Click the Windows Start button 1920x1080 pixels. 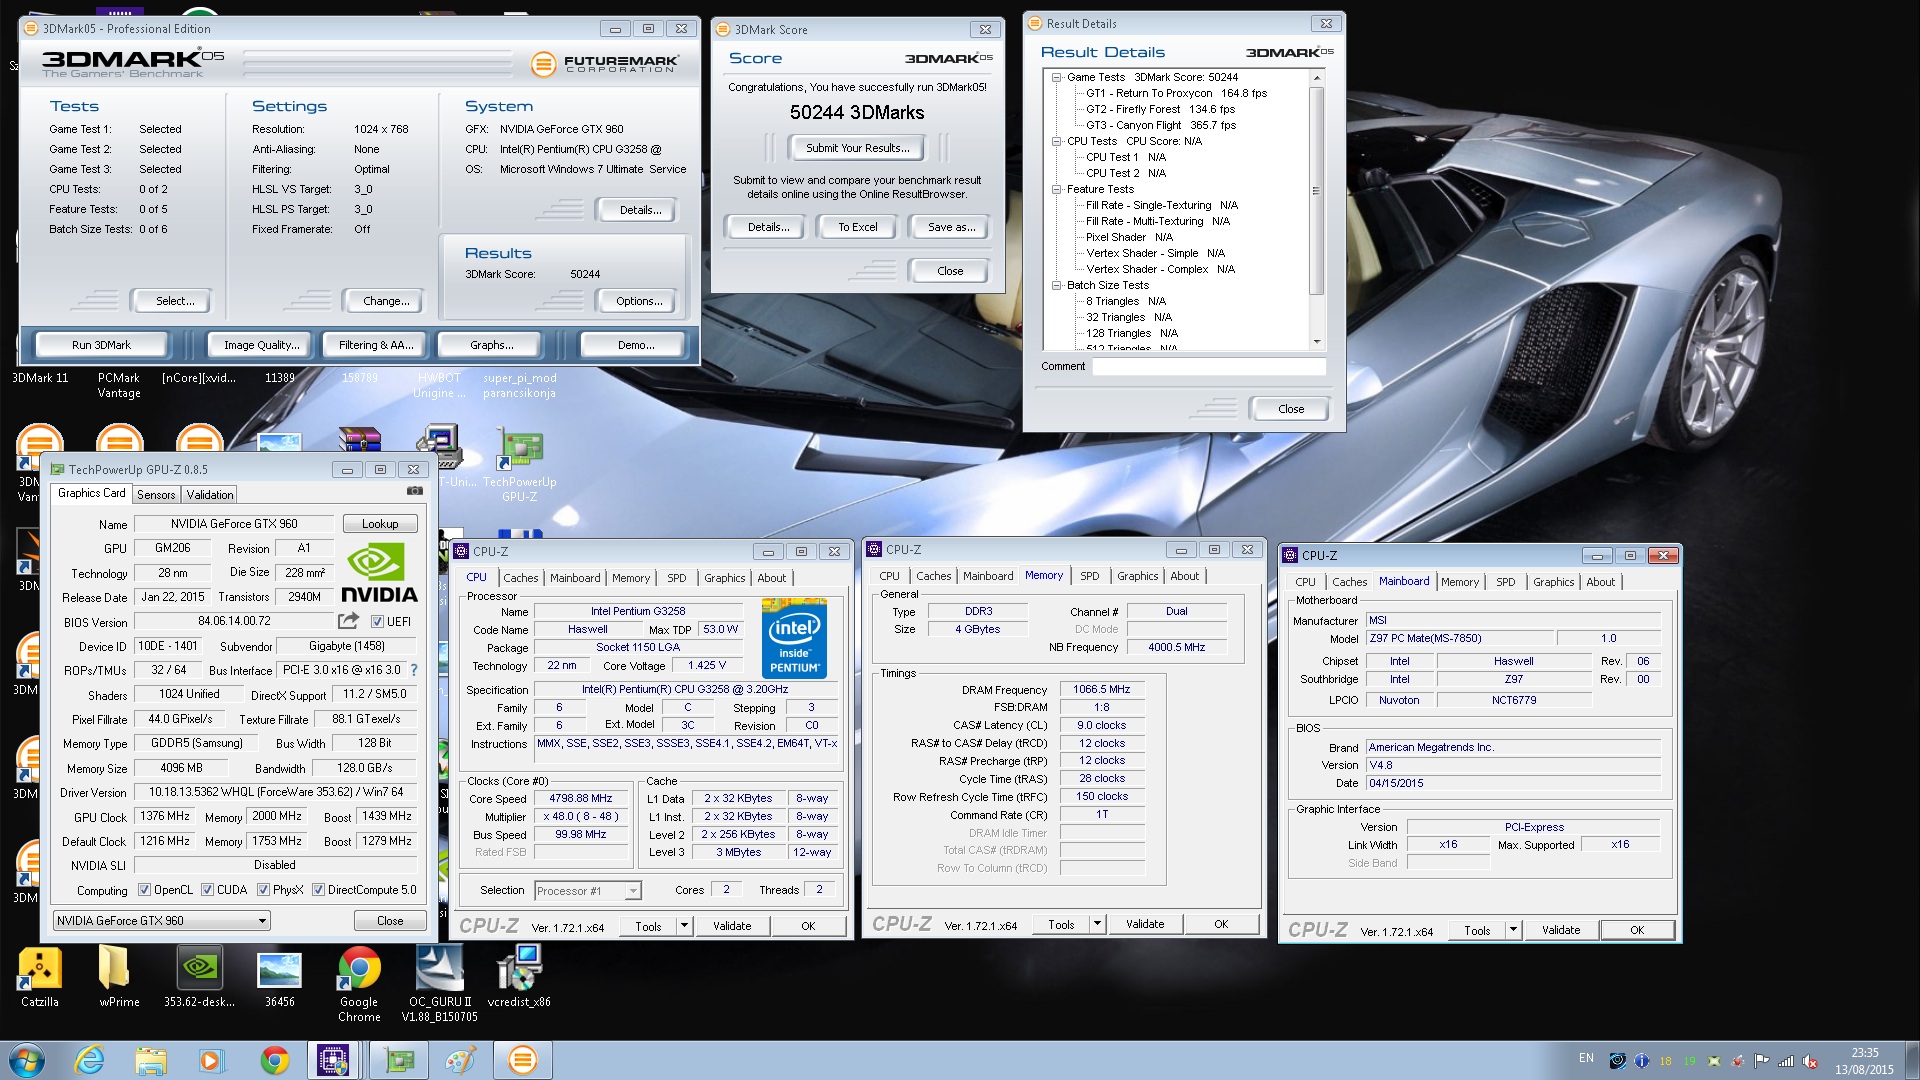click(27, 1060)
